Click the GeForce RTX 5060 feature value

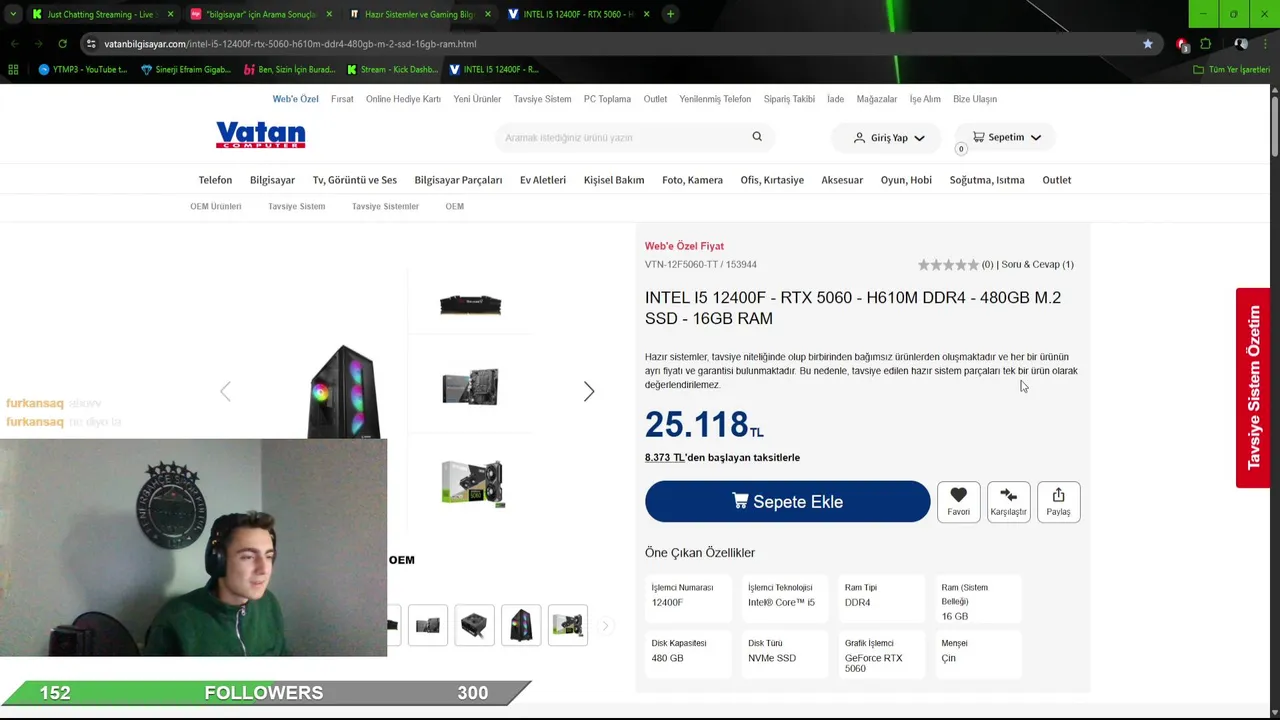coord(873,663)
